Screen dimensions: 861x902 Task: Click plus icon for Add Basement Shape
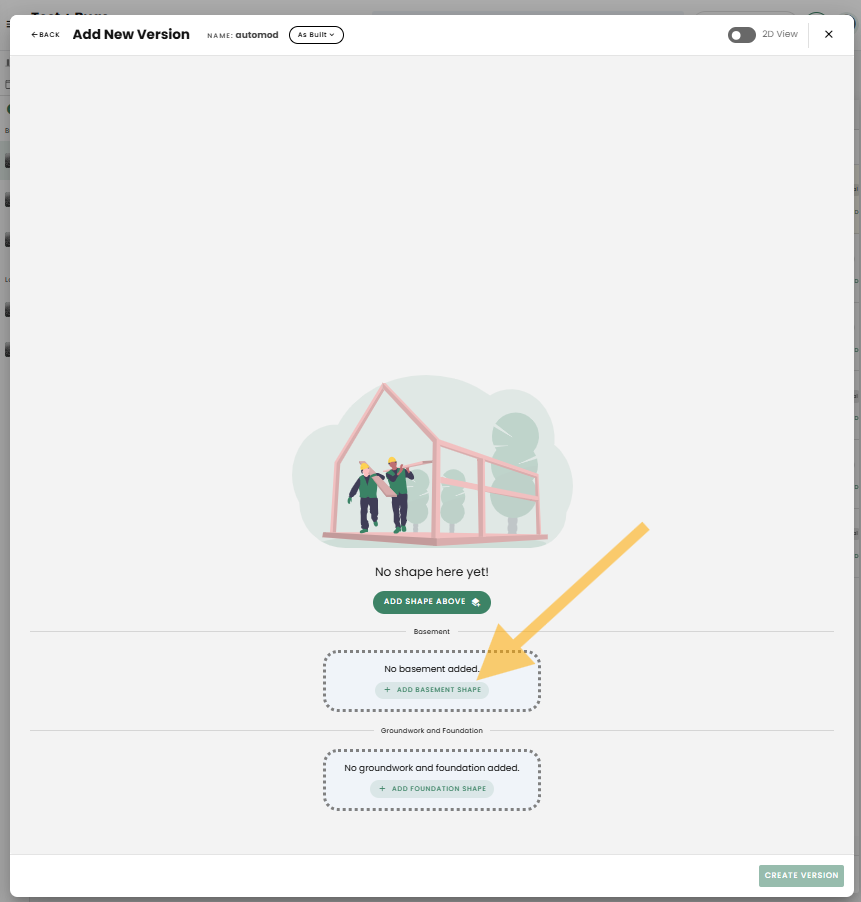(387, 690)
